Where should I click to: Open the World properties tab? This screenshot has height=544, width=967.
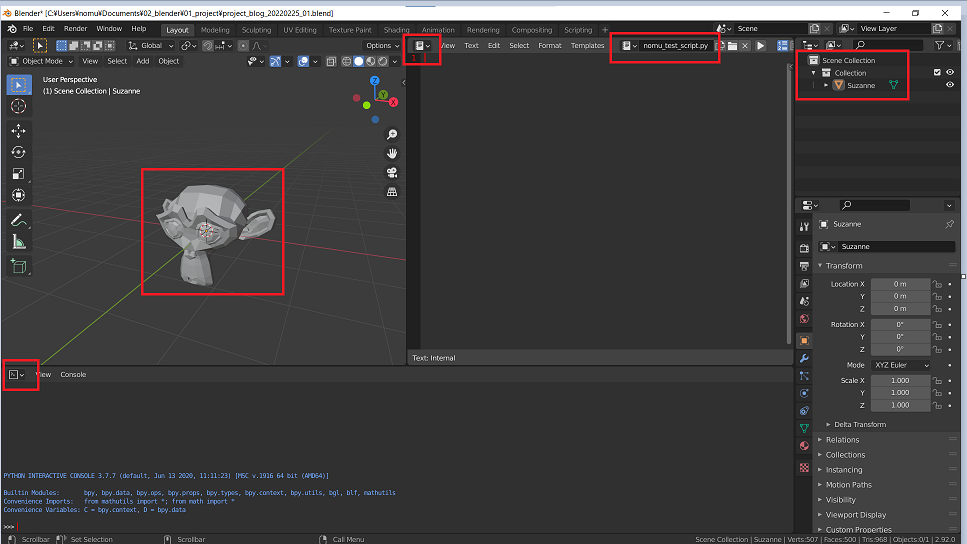804,319
